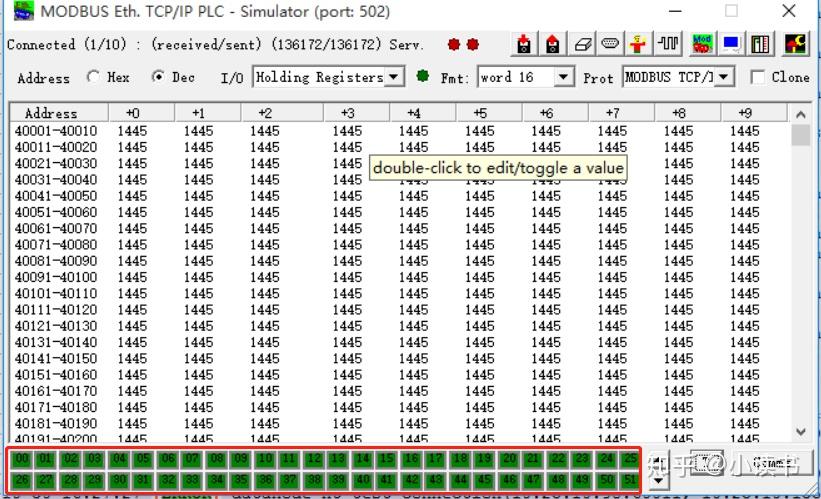Toggle station 05 button
Viewport: 821px width, 499px height.
(x=143, y=459)
